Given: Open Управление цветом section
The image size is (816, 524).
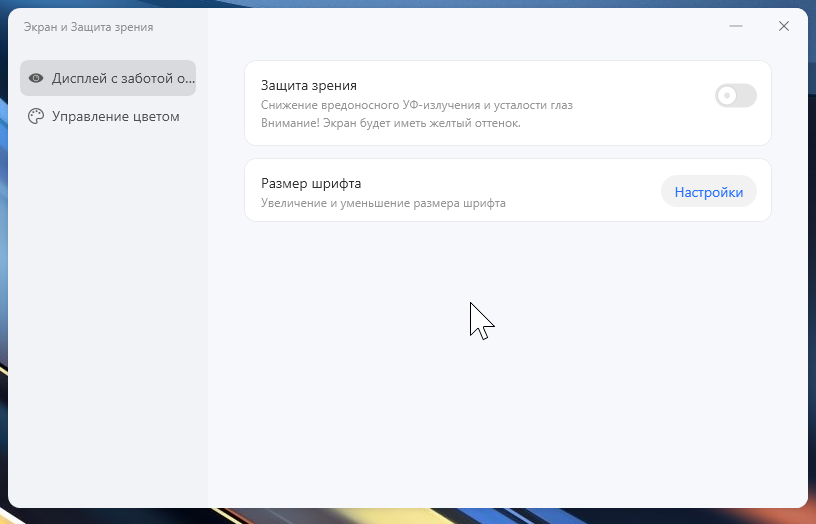Looking at the screenshot, I should tap(108, 116).
